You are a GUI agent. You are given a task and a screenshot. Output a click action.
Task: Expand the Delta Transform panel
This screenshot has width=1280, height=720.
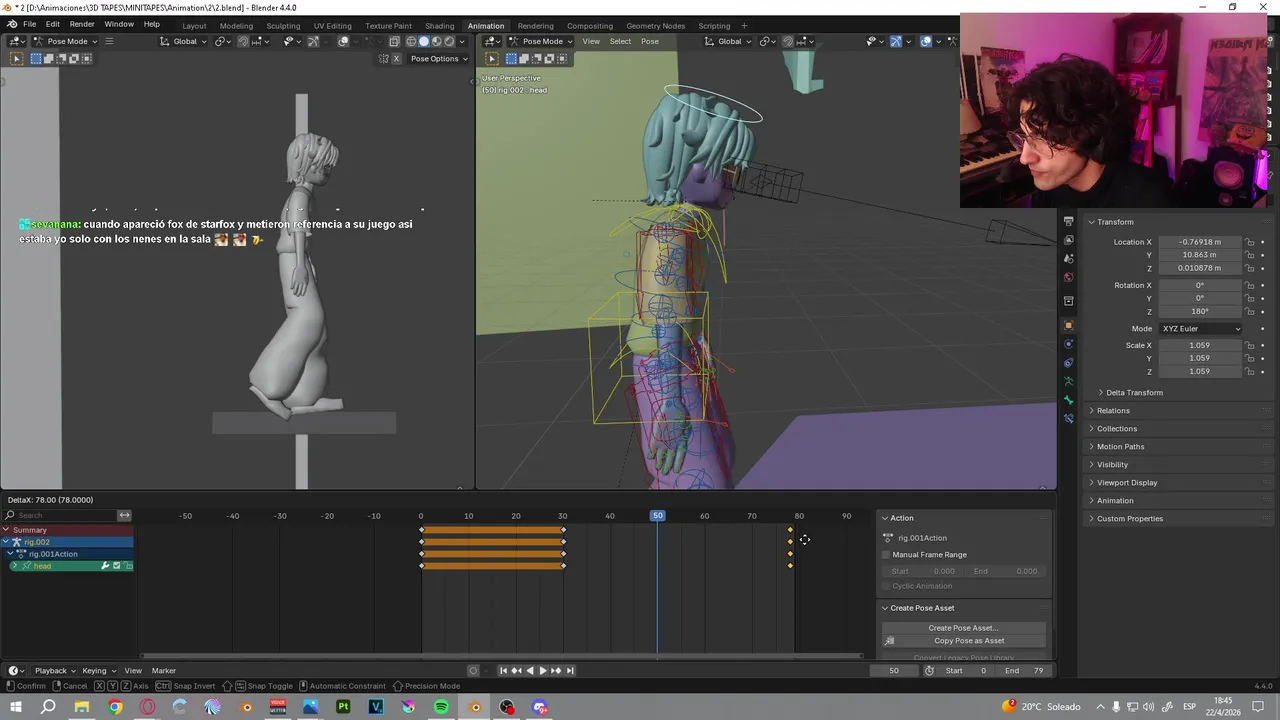point(1134,393)
